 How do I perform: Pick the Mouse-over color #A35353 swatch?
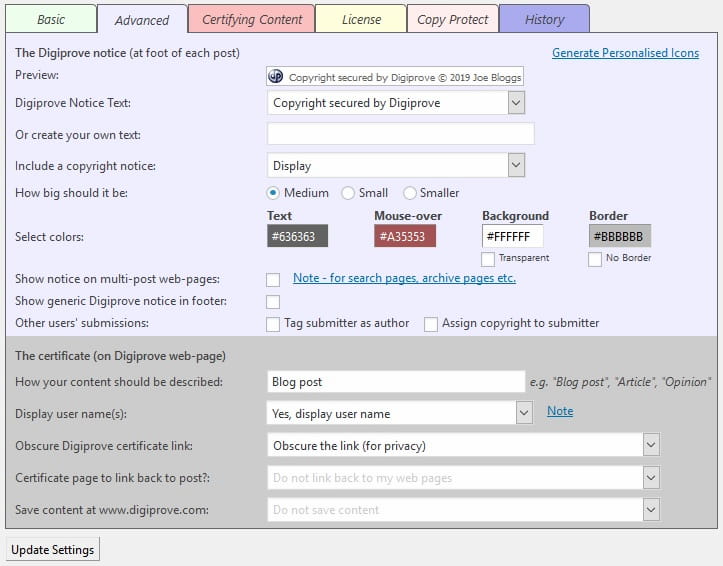405,236
